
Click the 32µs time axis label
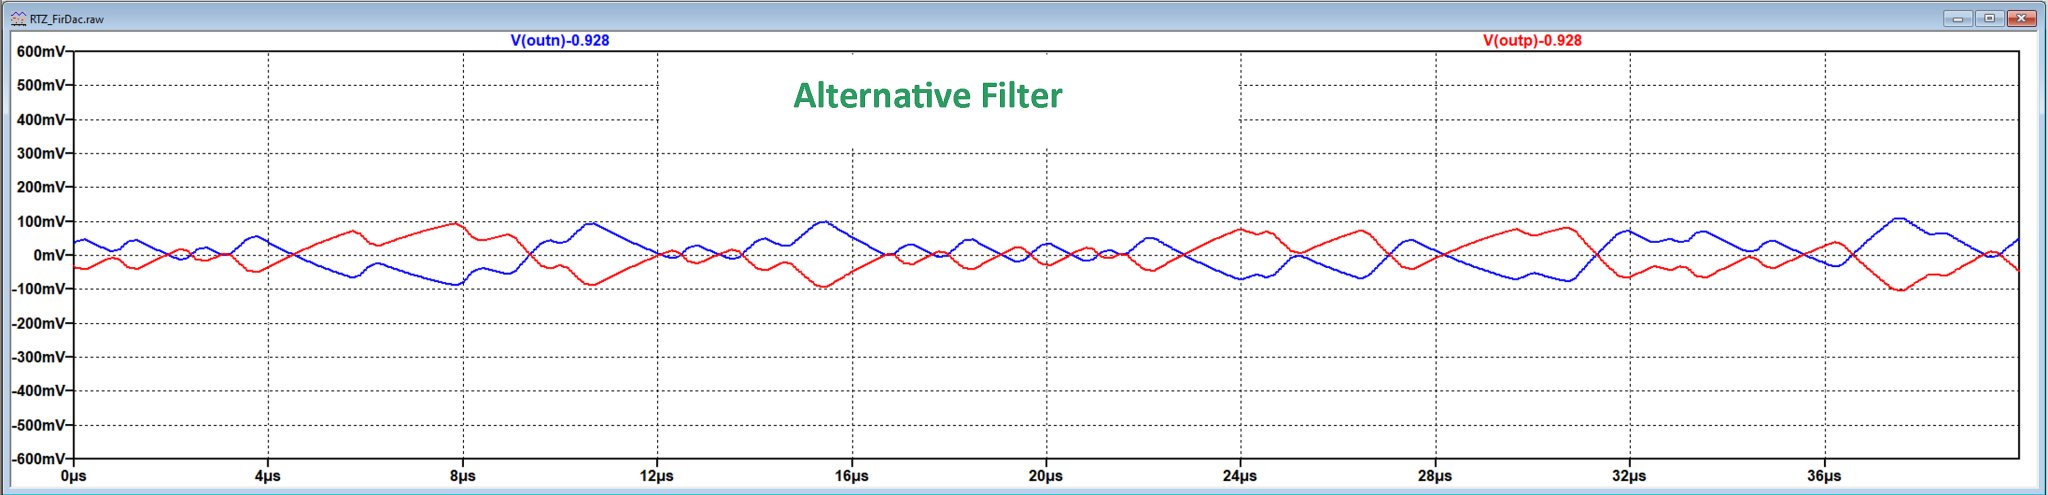pos(1629,476)
